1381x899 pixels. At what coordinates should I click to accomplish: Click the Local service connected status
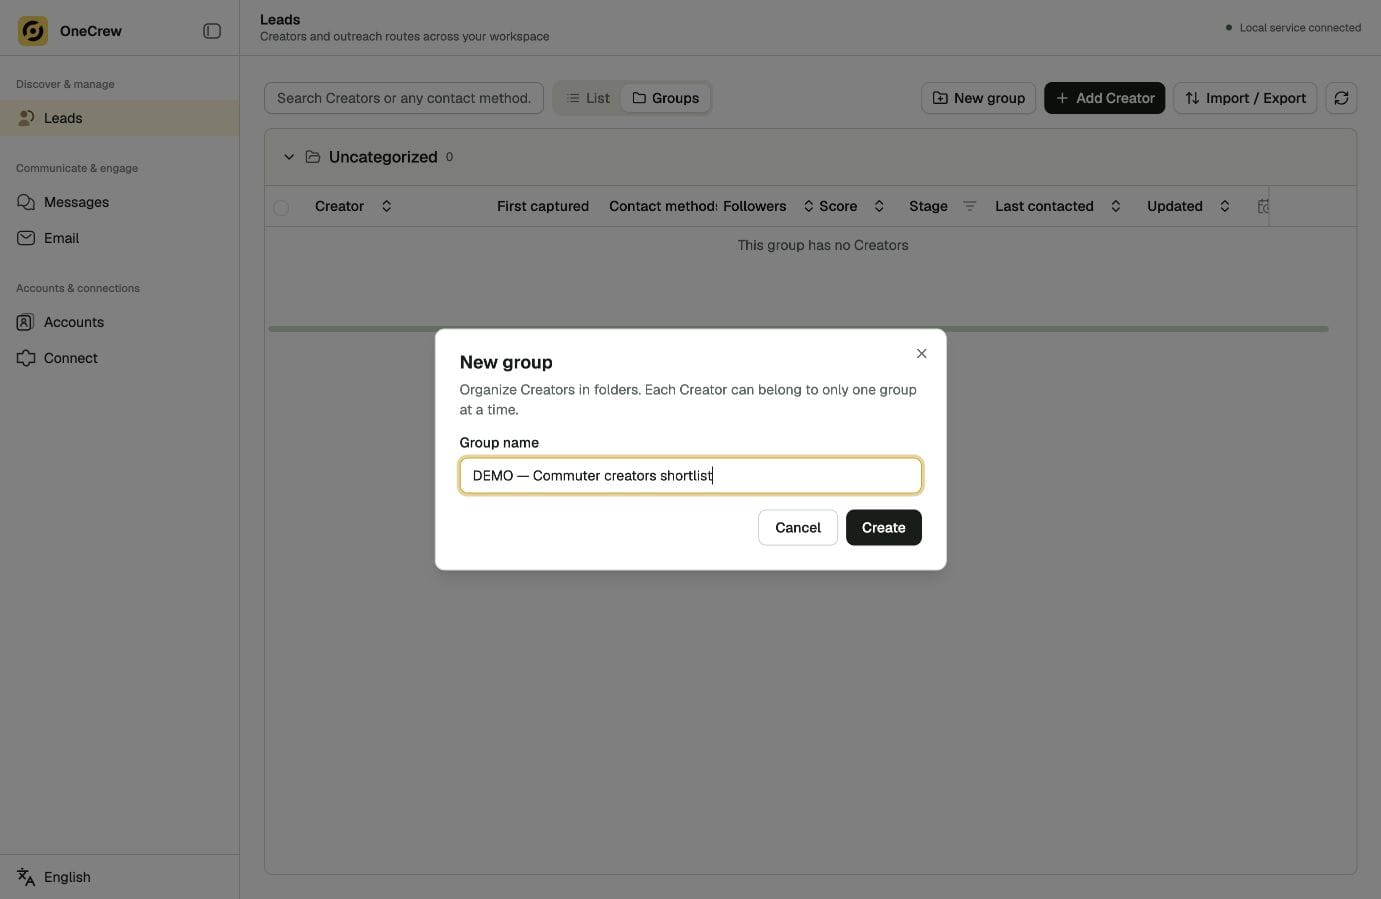(1293, 28)
